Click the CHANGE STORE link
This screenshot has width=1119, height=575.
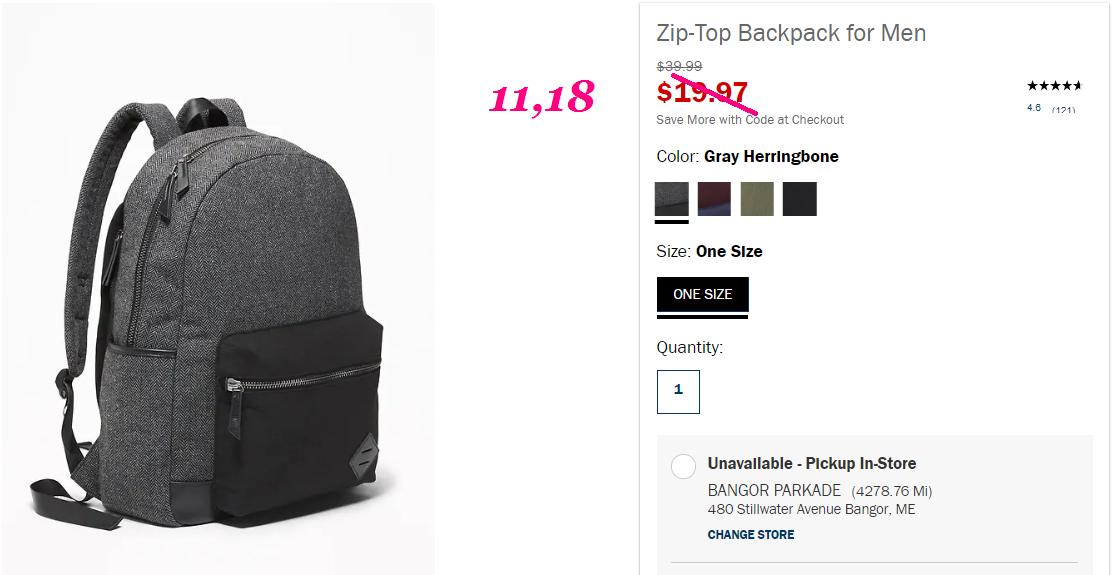[x=751, y=534]
